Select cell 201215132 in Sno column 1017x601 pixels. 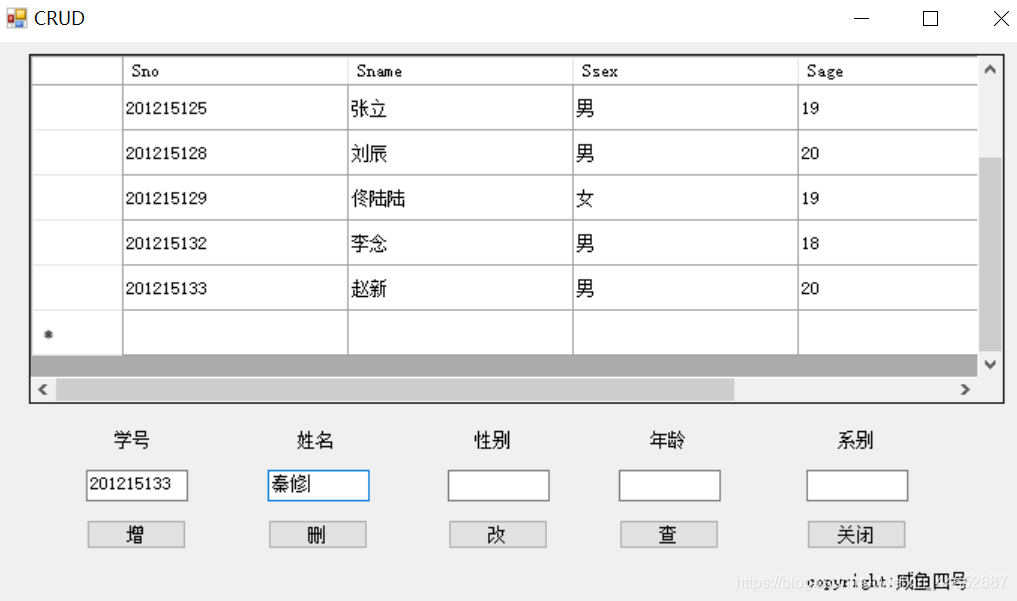[x=235, y=243]
